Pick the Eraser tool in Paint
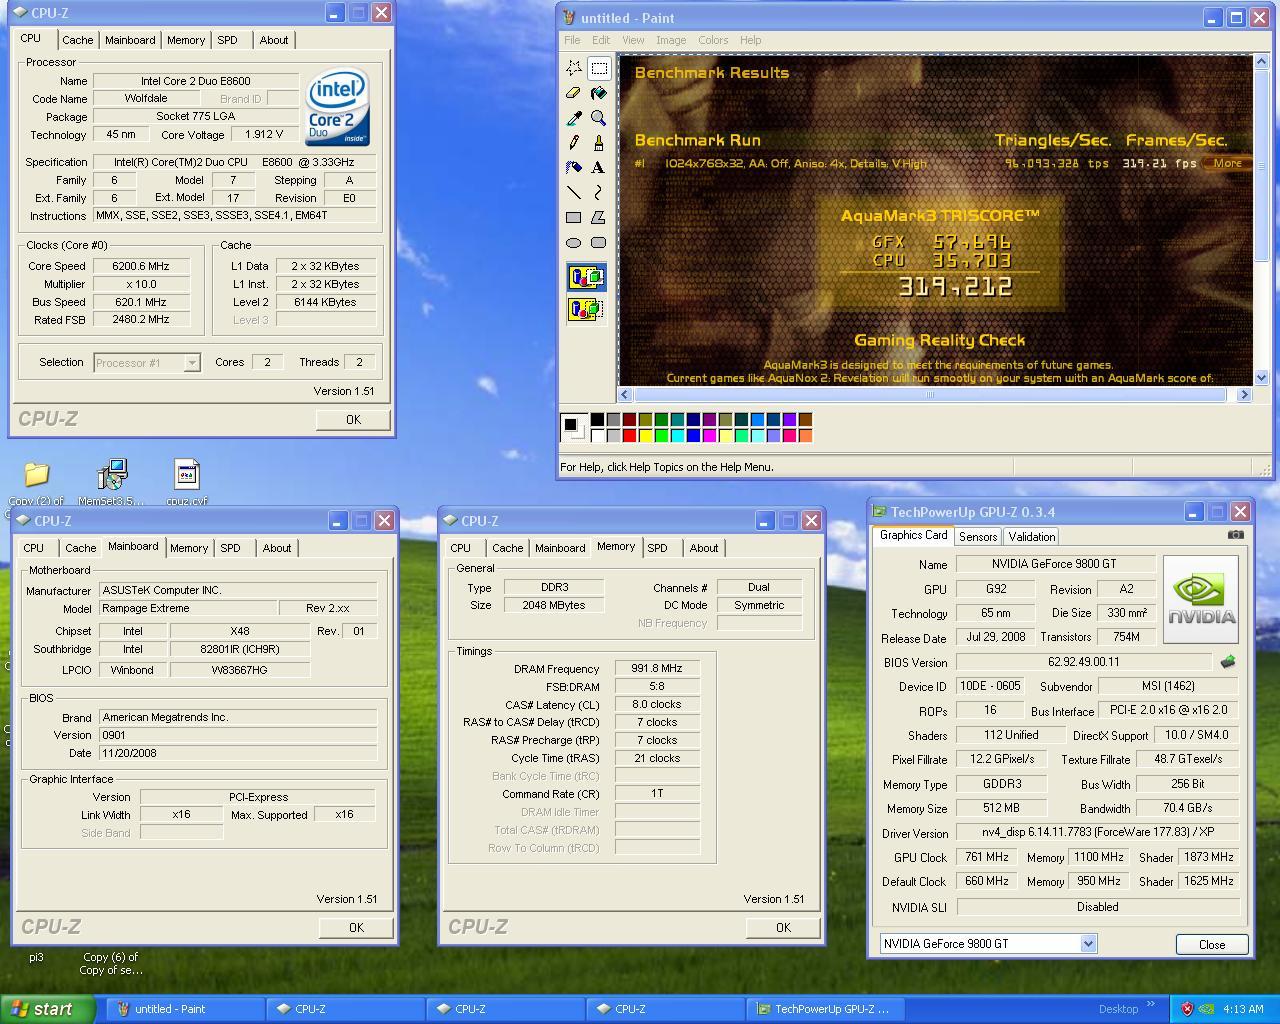The width and height of the screenshot is (1280, 1024). click(x=574, y=93)
